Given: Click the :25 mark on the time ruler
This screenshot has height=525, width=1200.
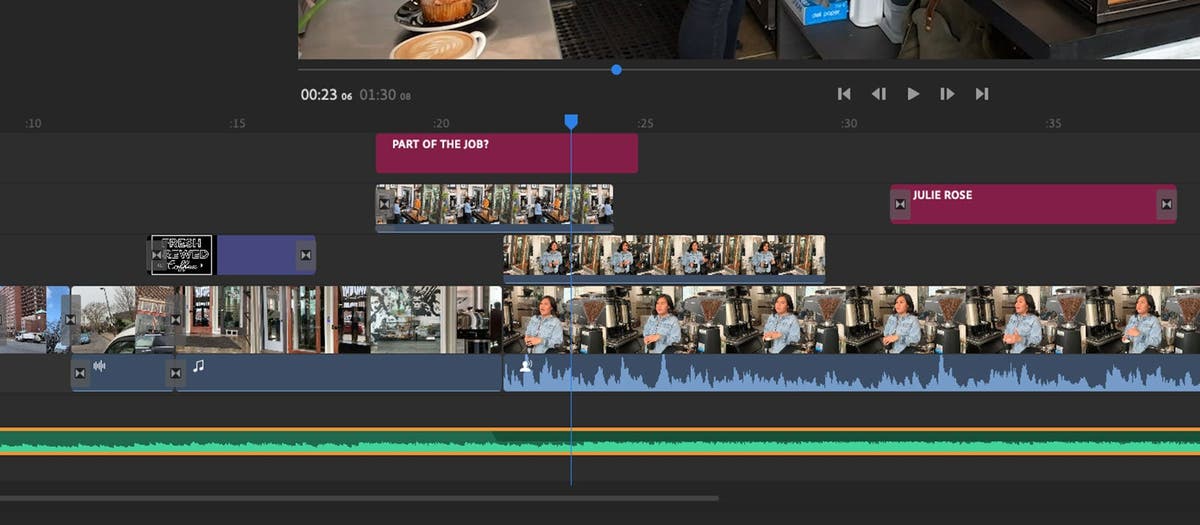Looking at the screenshot, I should pyautogui.click(x=645, y=124).
